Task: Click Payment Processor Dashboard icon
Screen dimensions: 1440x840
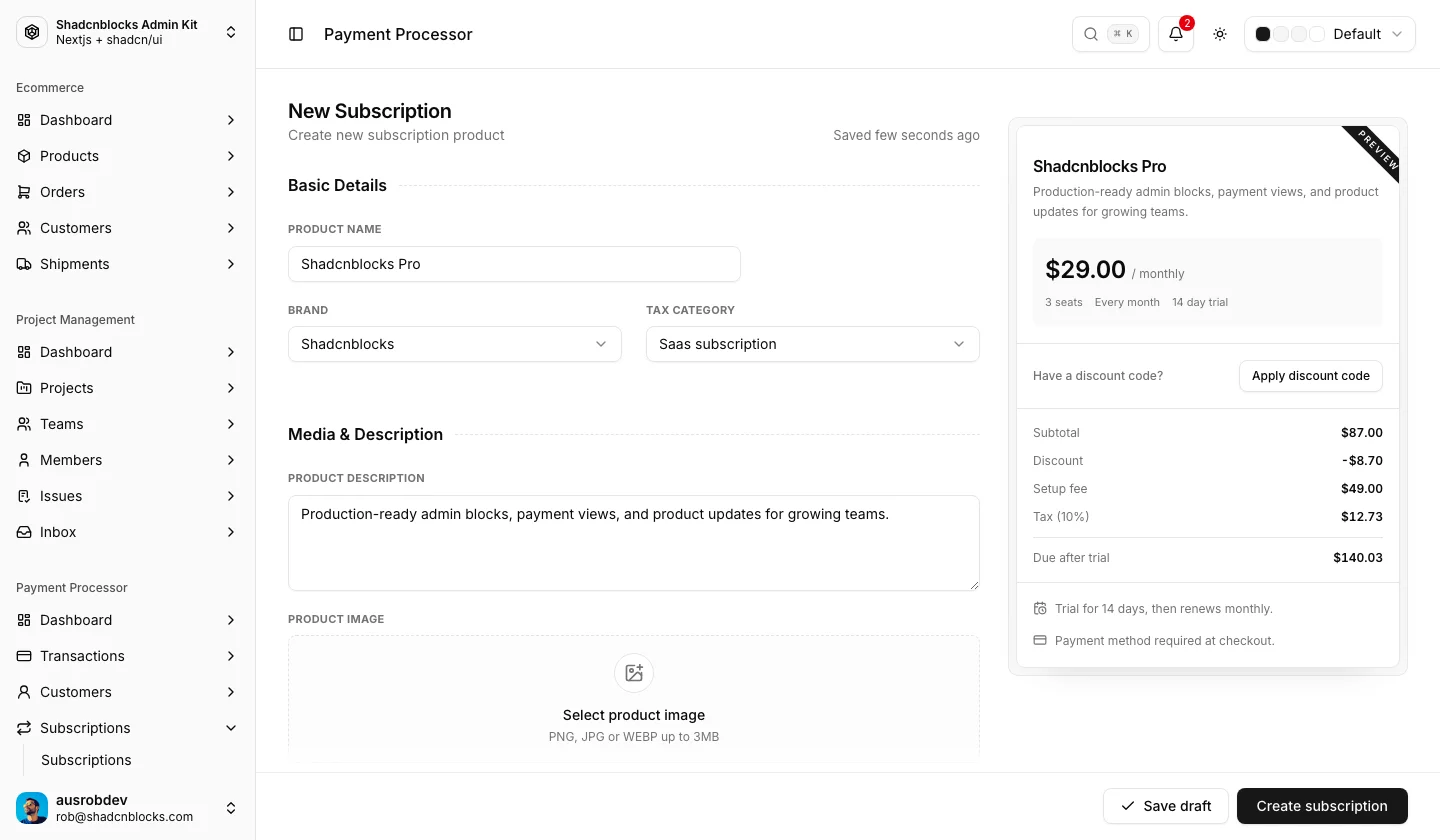Action: pyautogui.click(x=24, y=620)
